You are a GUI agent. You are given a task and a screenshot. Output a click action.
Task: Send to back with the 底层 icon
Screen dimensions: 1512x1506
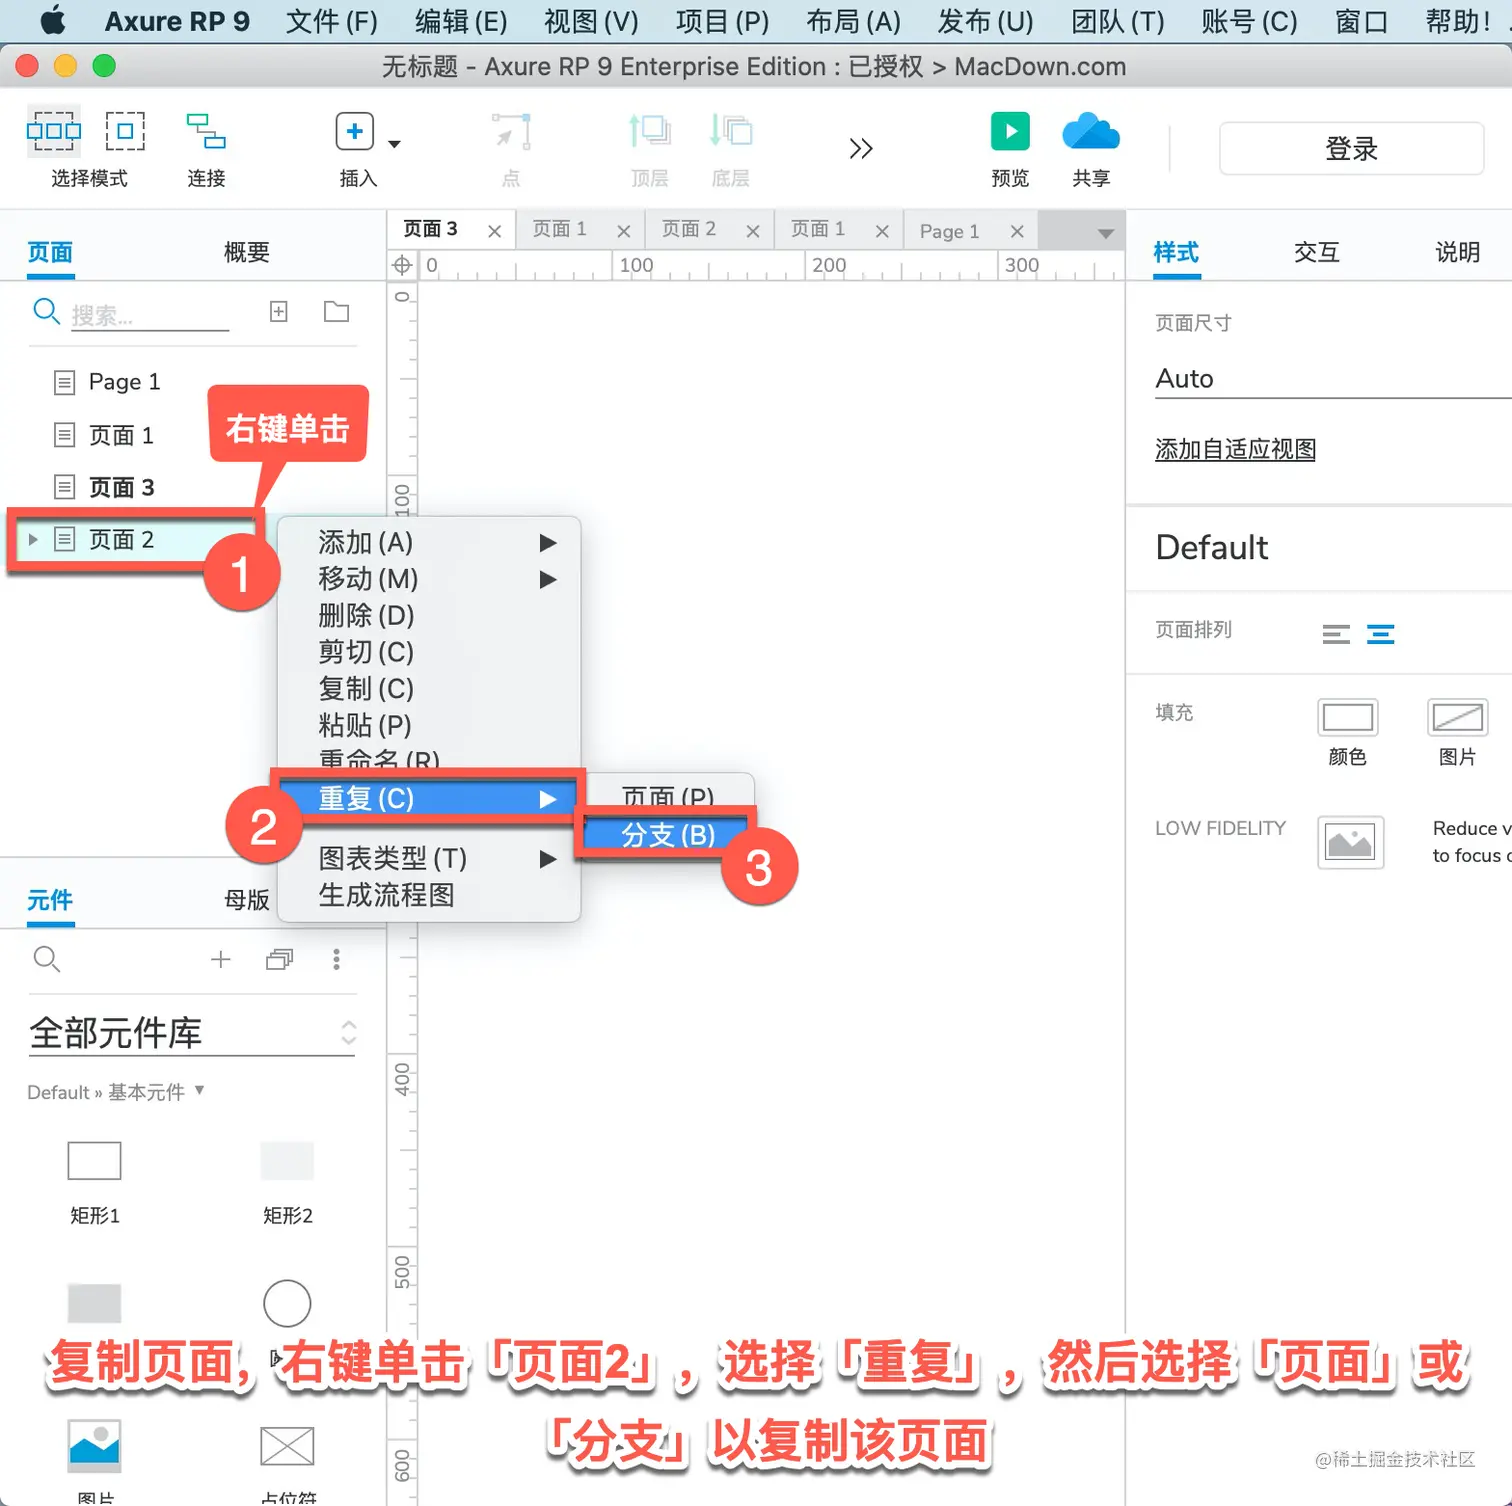pos(730,131)
